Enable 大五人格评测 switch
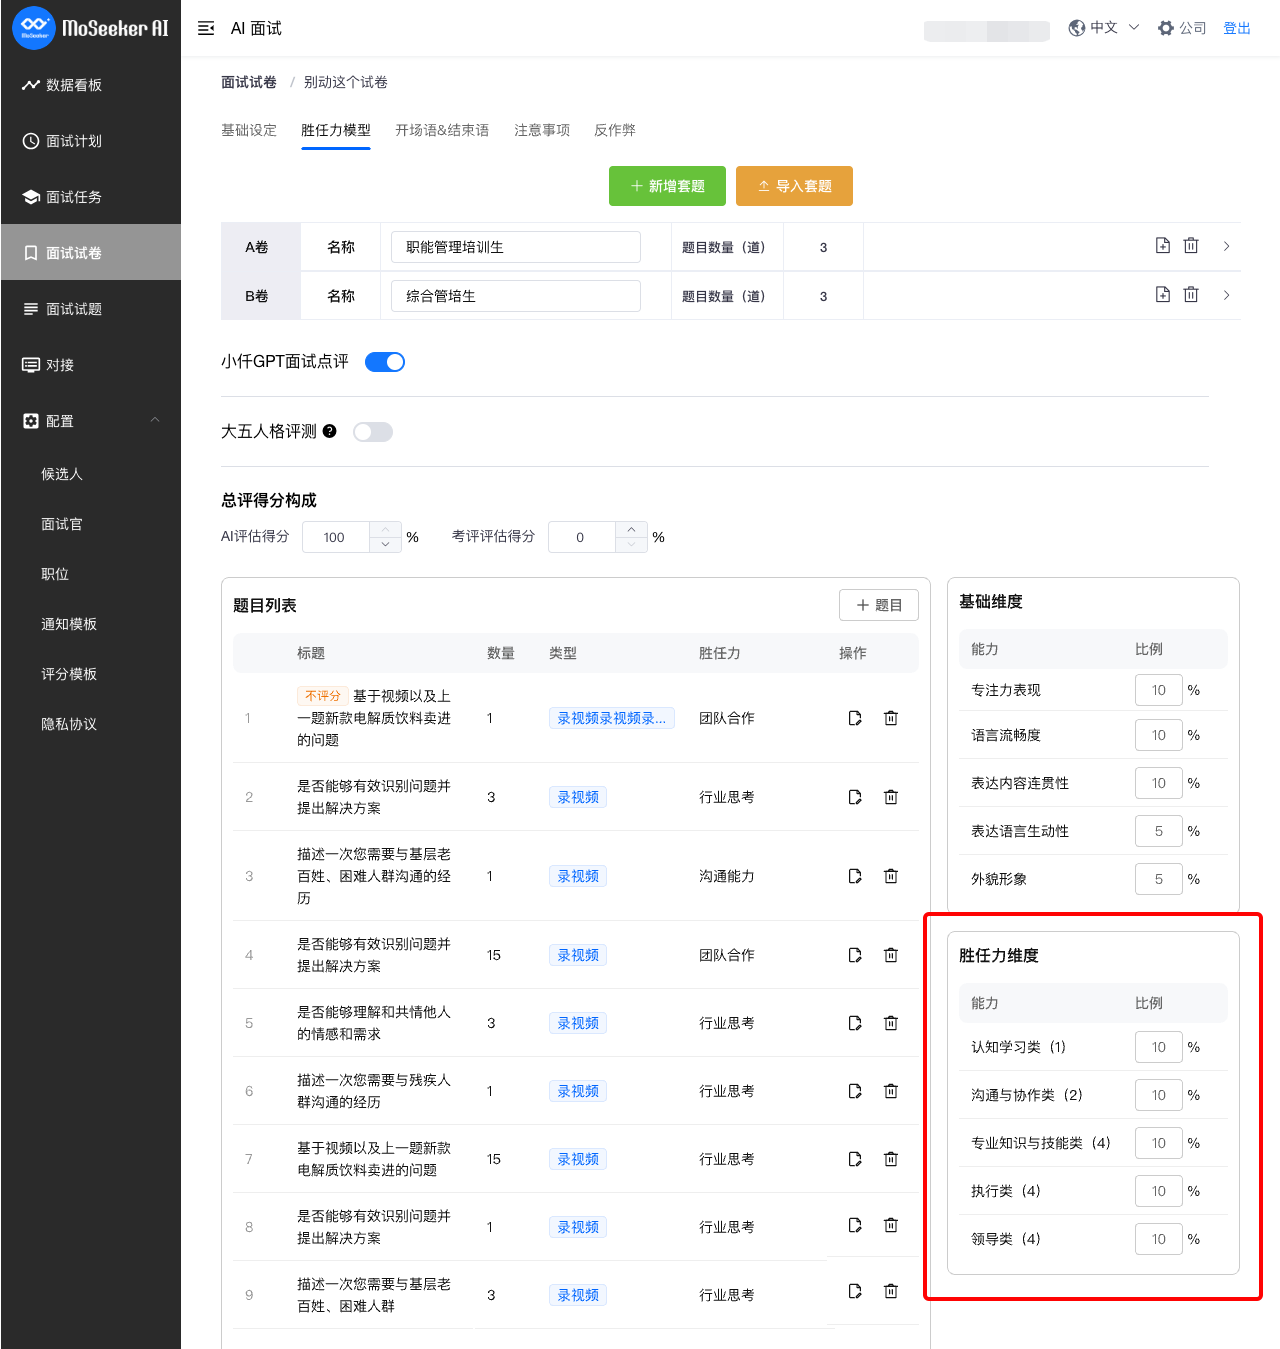Image resolution: width=1280 pixels, height=1349 pixels. pyautogui.click(x=373, y=432)
